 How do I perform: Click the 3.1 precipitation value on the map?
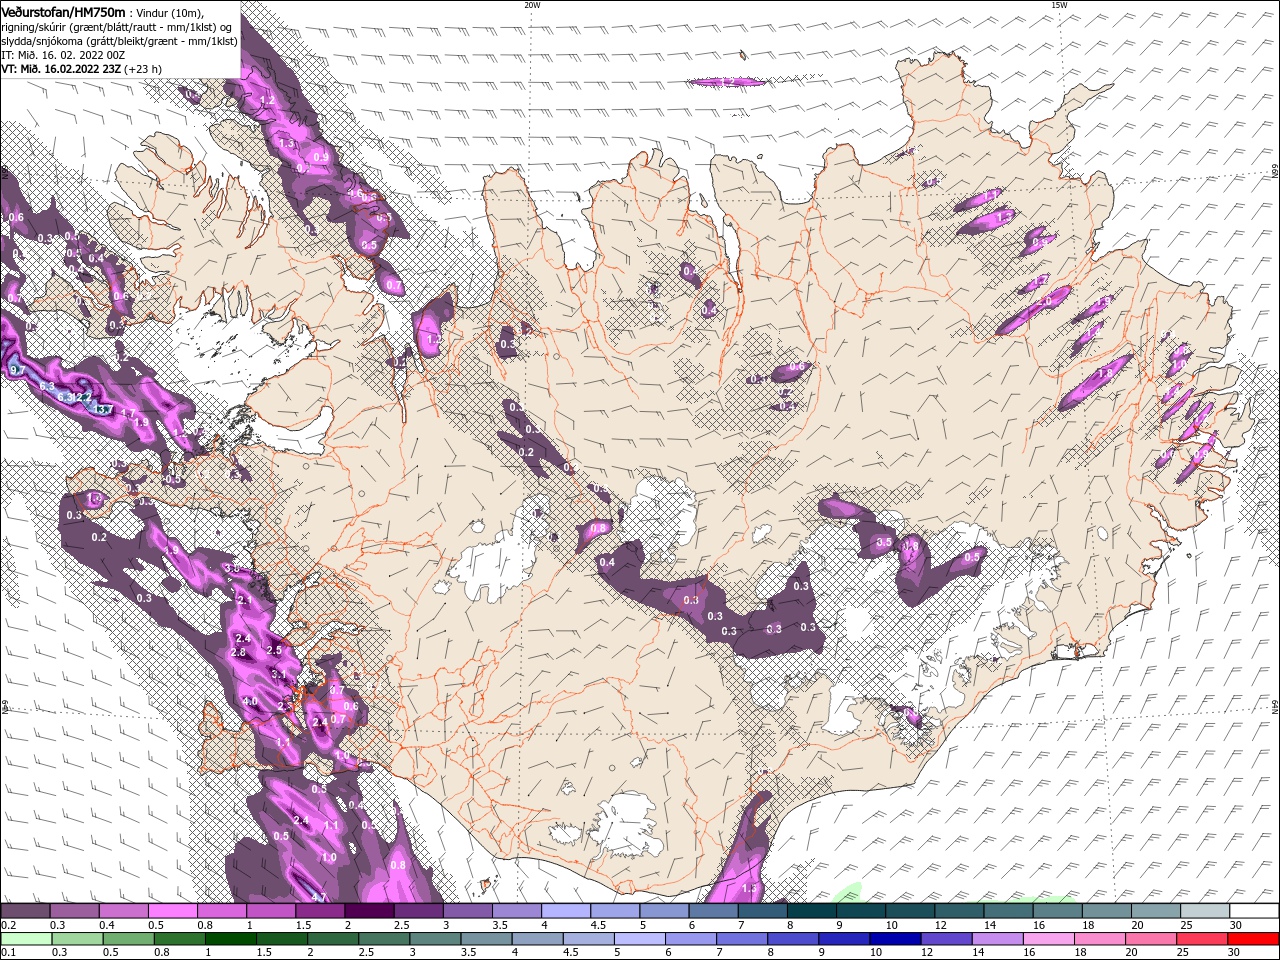(279, 676)
